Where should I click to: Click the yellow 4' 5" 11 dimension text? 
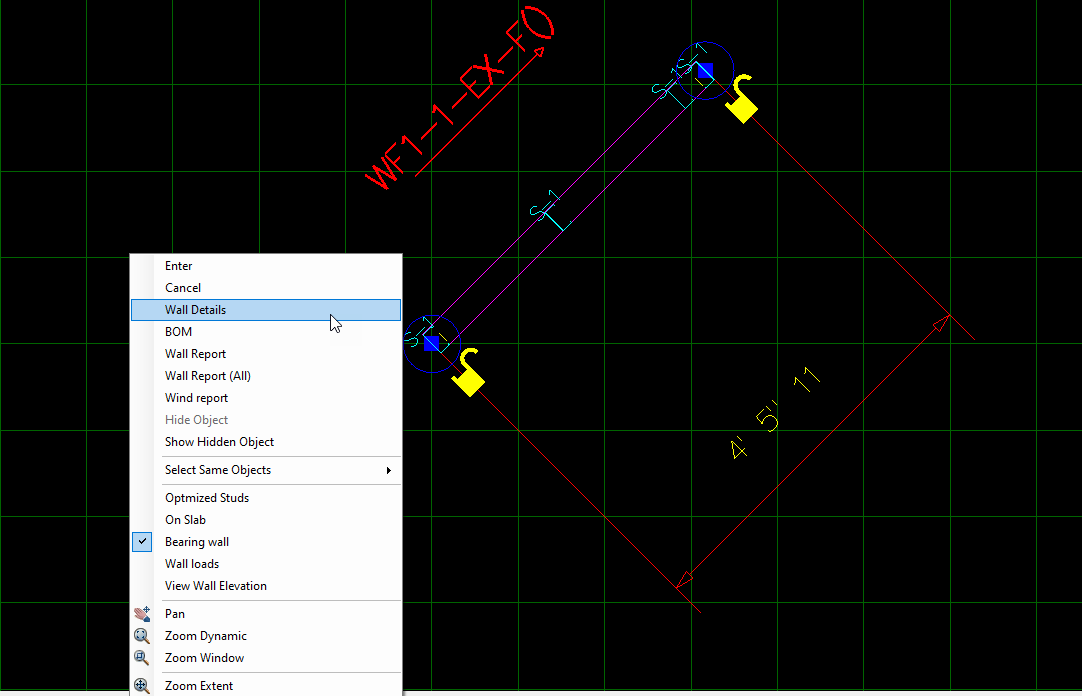pos(775,413)
